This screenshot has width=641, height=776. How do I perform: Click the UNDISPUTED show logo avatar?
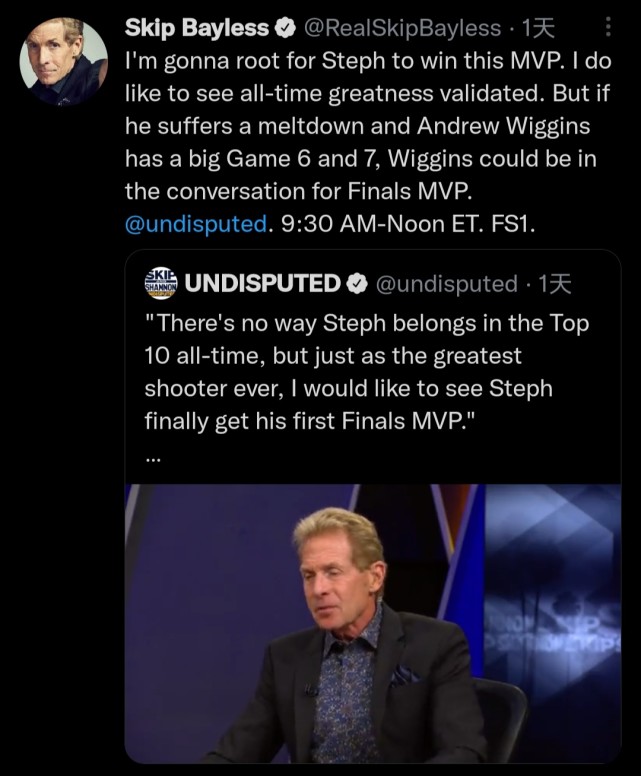(161, 282)
